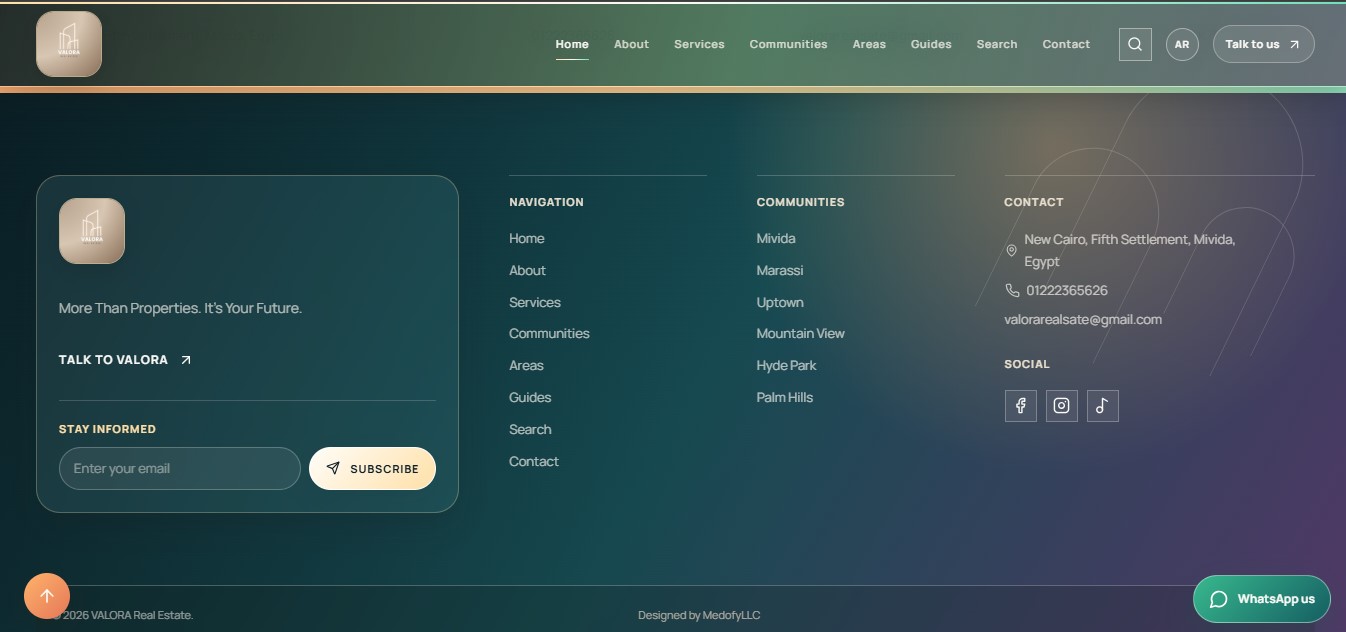Open the Communities item in top navigation
The width and height of the screenshot is (1346, 632).
(x=788, y=44)
